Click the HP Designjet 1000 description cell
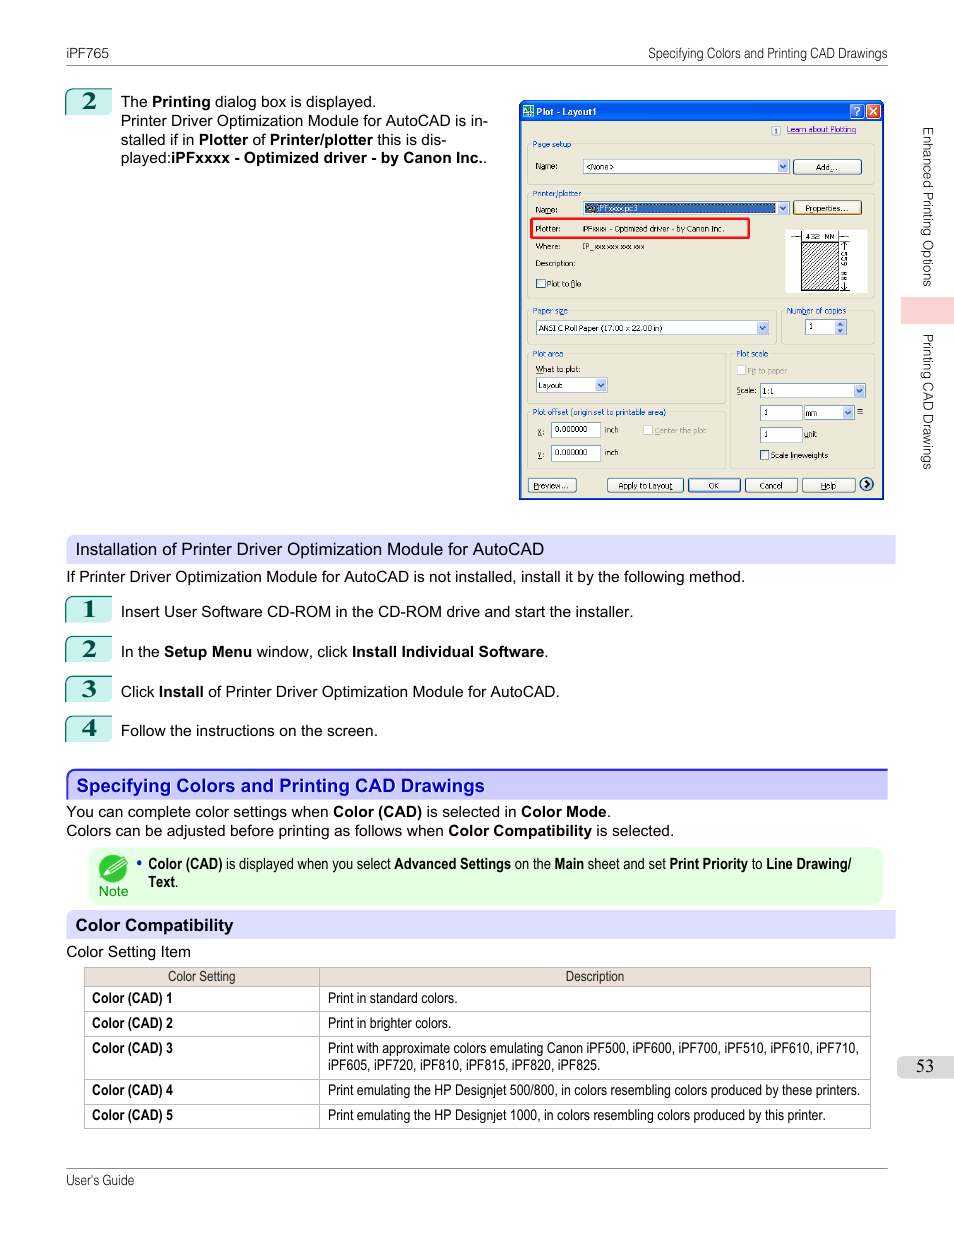The image size is (954, 1235). click(595, 1116)
